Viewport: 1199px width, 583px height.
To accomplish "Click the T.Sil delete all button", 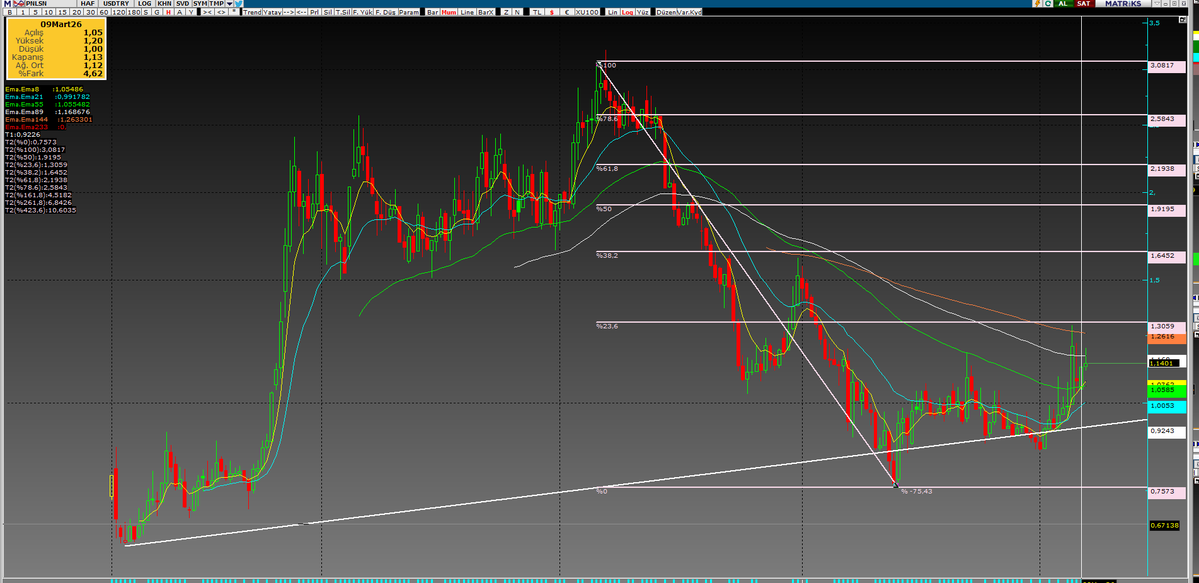I will pos(343,12).
